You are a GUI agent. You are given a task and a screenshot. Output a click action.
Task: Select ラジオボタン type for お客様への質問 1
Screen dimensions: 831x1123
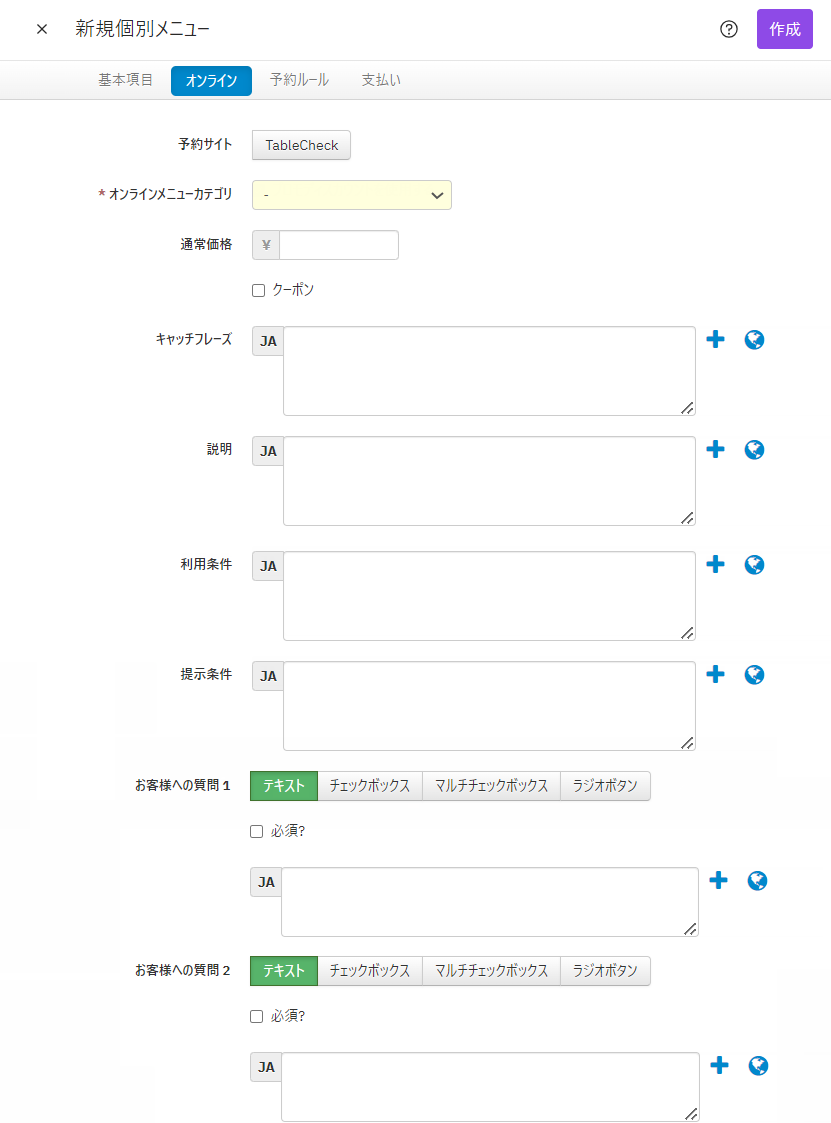tap(605, 786)
